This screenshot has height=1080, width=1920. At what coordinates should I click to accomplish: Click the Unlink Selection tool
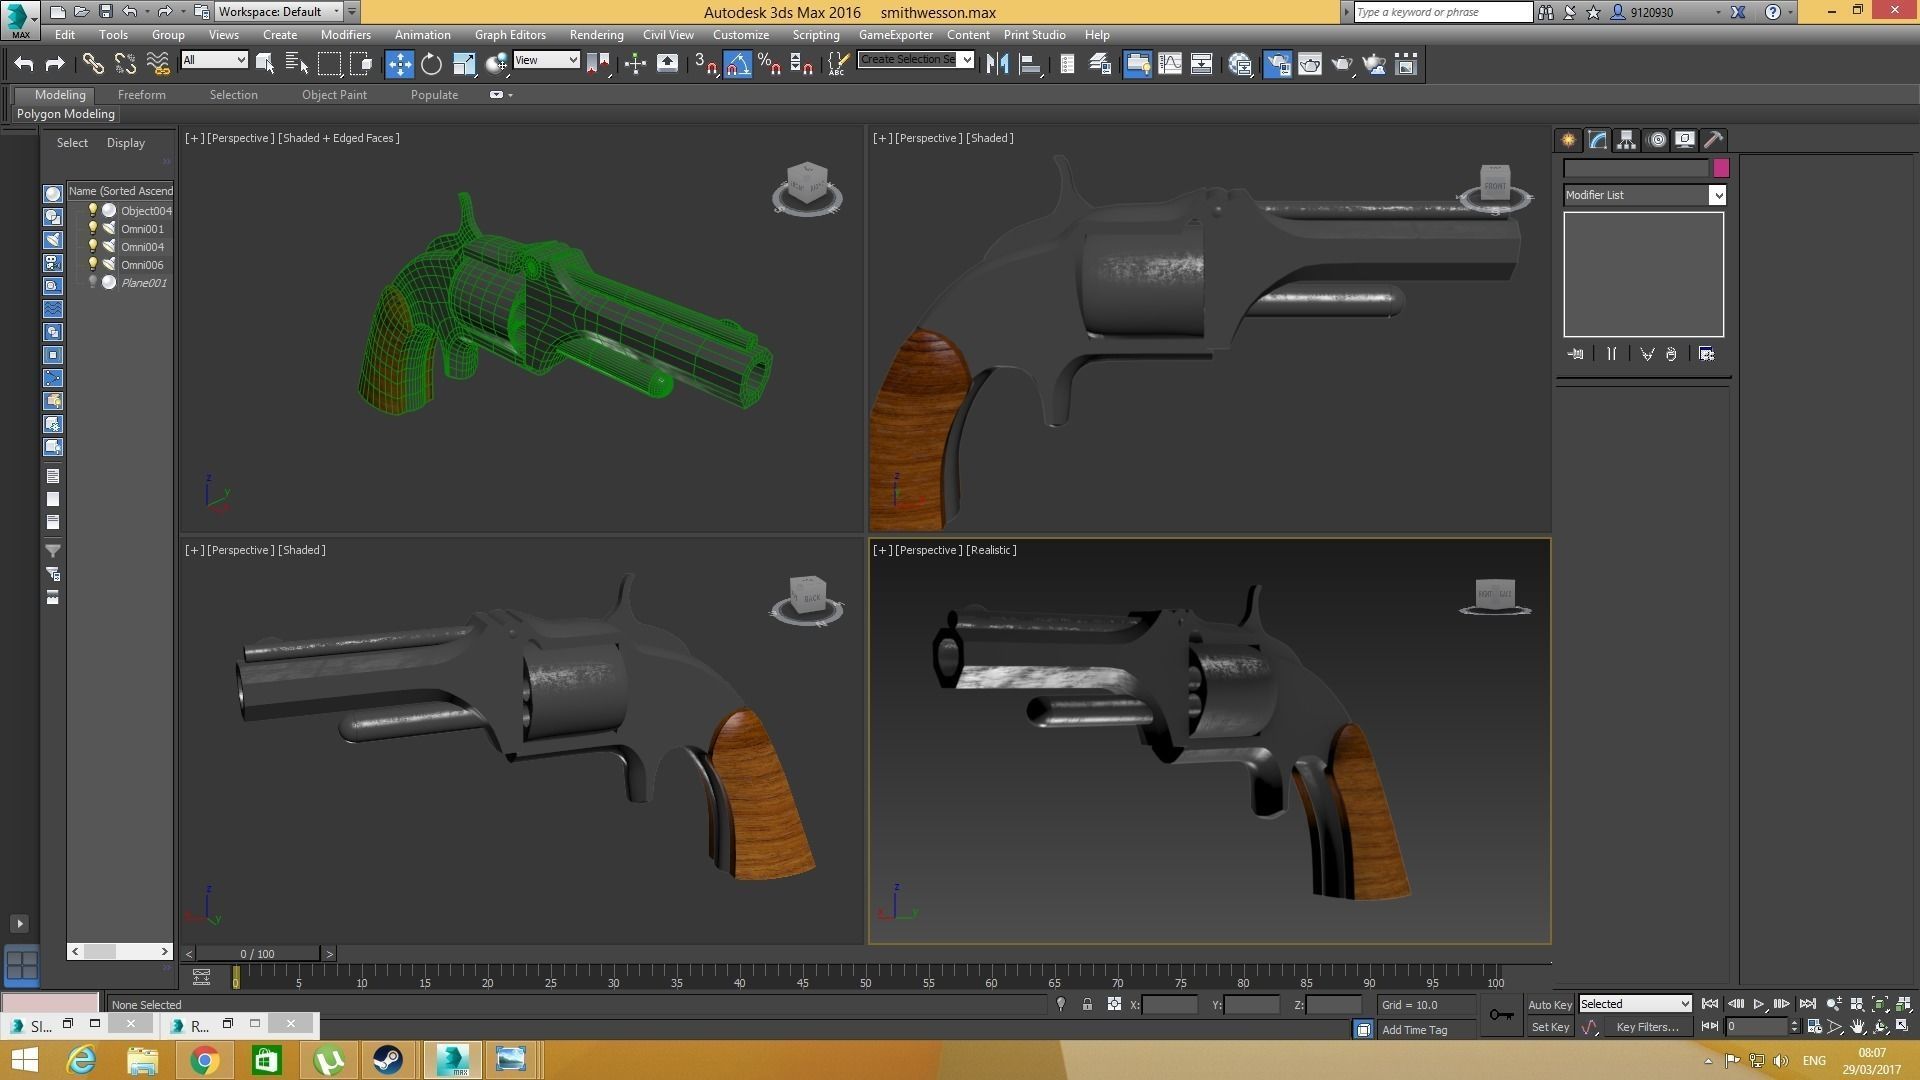pos(125,64)
